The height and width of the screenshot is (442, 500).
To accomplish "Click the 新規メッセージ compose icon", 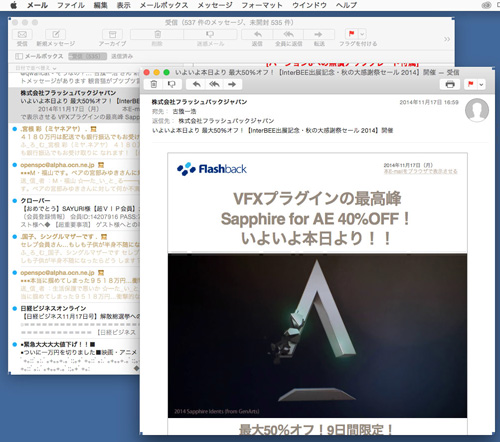I will click(56, 34).
